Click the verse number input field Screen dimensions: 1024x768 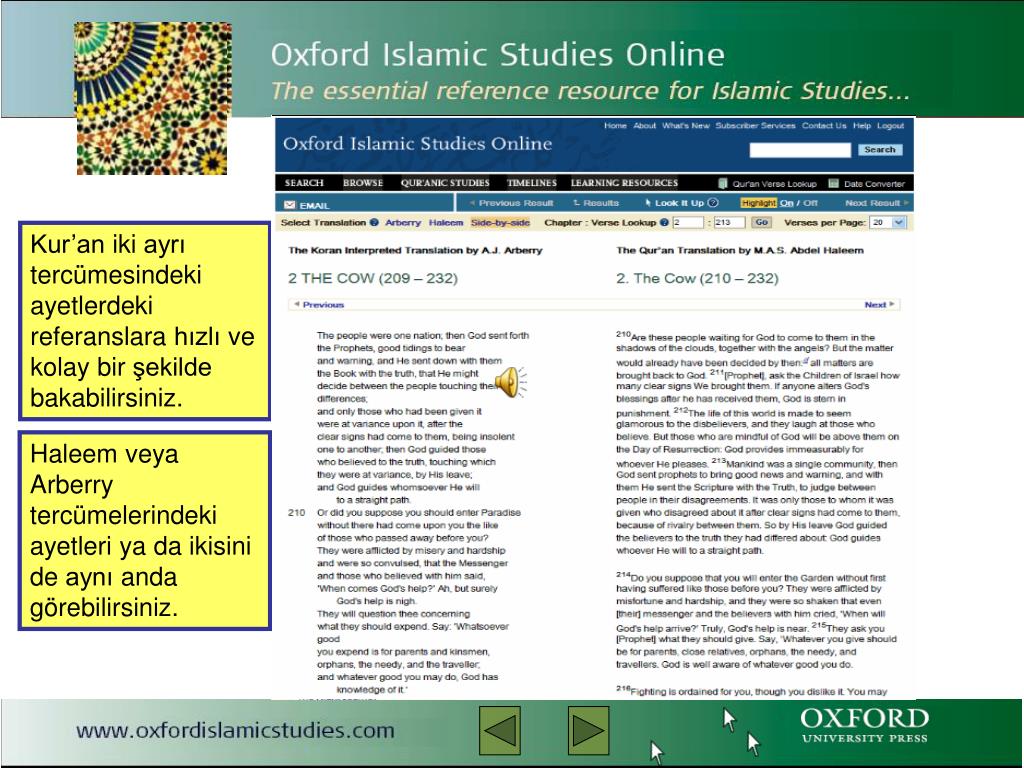(x=729, y=223)
